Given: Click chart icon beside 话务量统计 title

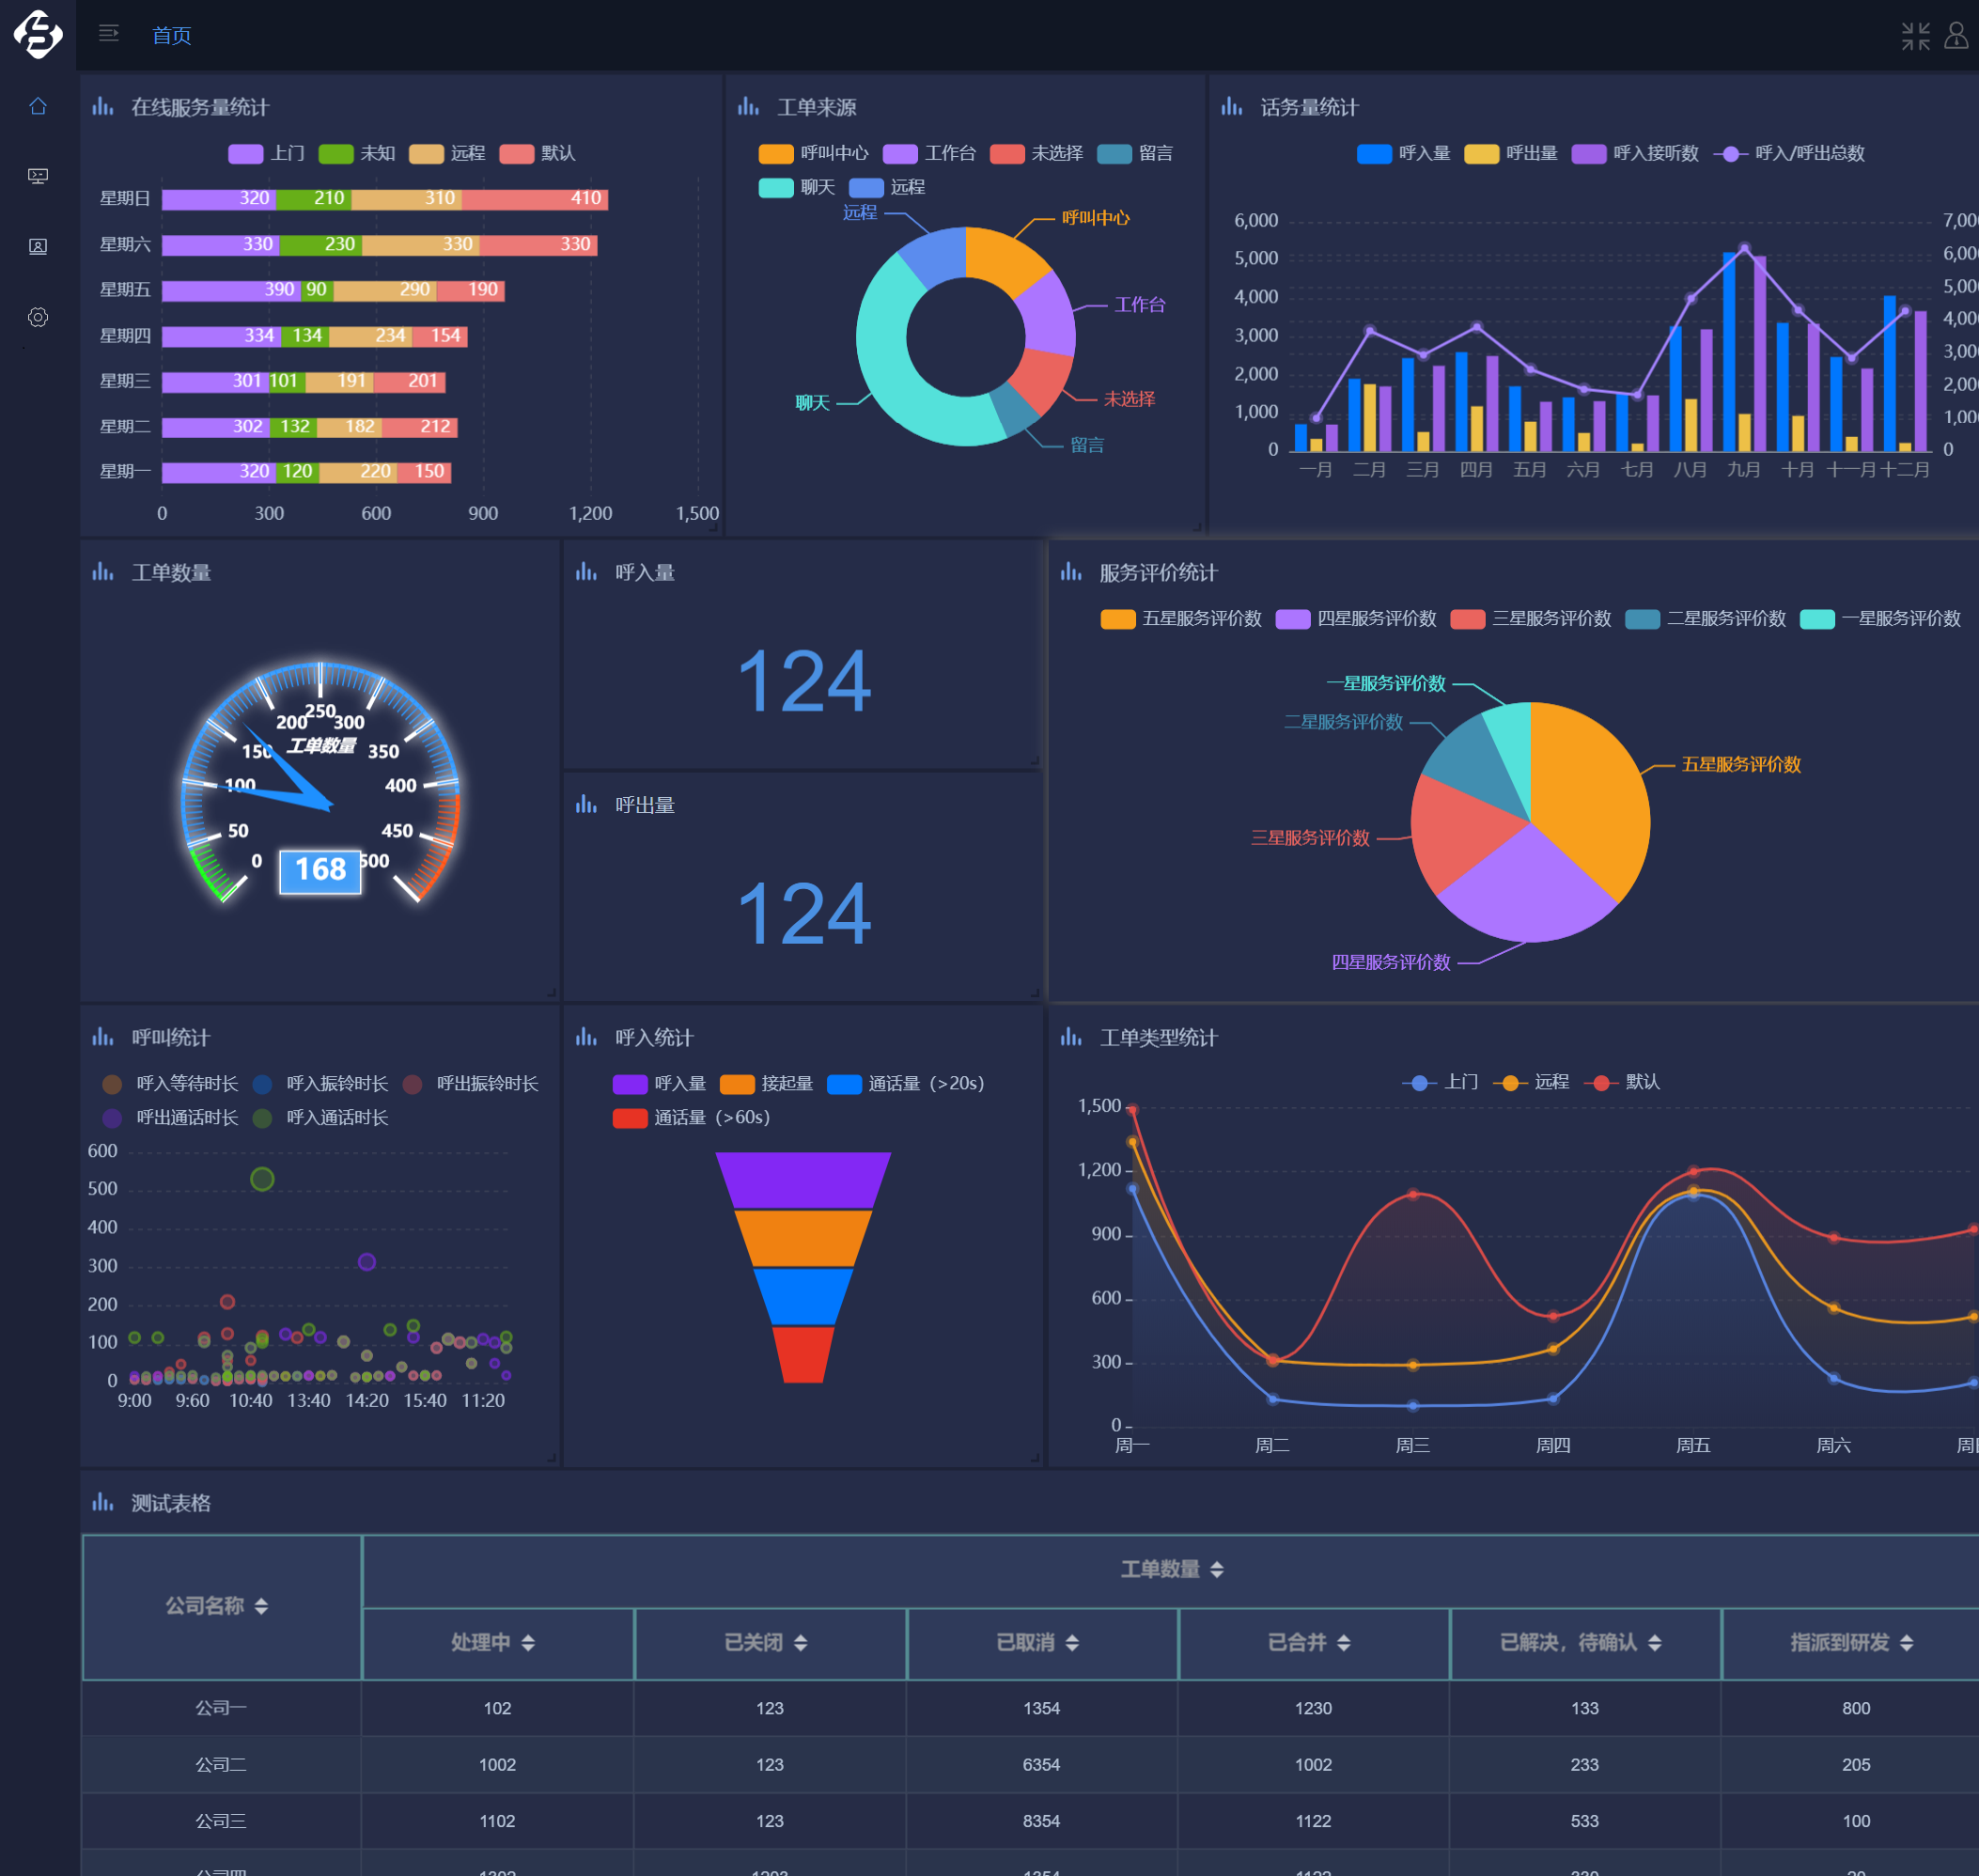Looking at the screenshot, I should click(1232, 106).
